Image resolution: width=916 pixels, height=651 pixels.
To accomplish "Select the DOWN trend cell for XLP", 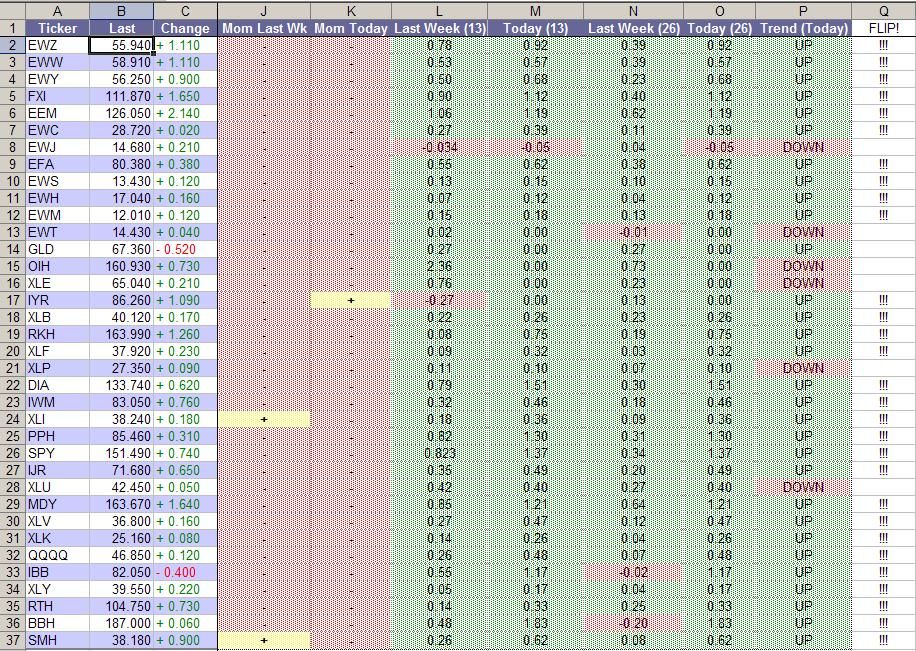I will (803, 368).
